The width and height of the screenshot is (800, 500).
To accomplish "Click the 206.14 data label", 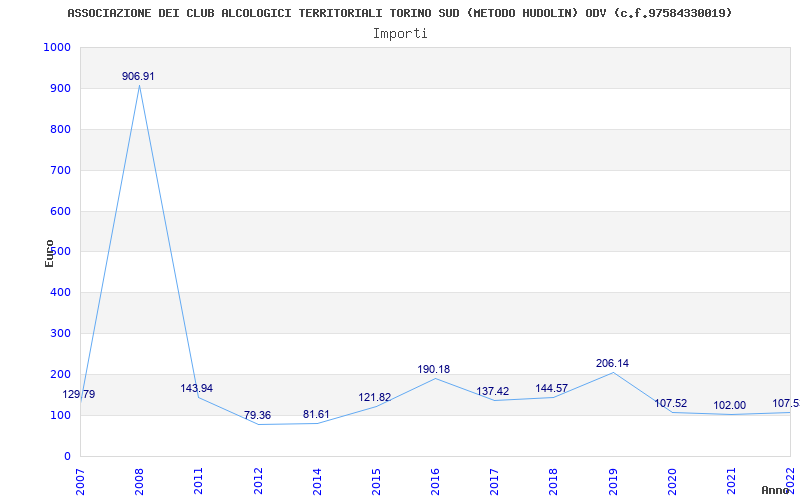I will point(612,363).
